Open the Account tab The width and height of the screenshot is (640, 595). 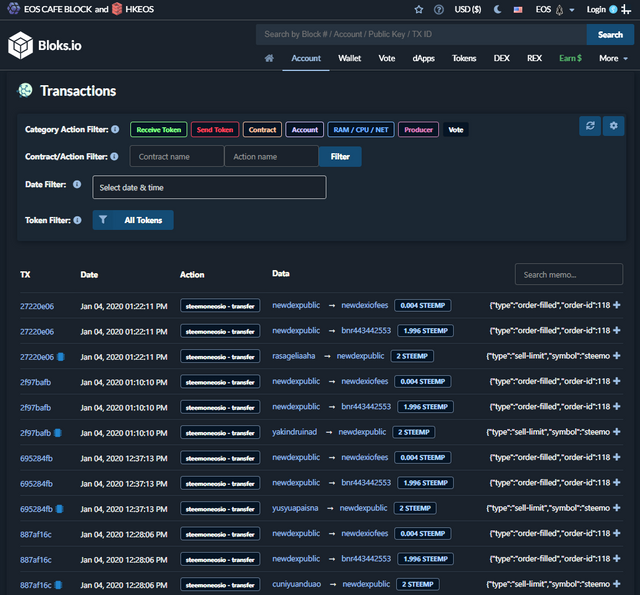[x=306, y=58]
